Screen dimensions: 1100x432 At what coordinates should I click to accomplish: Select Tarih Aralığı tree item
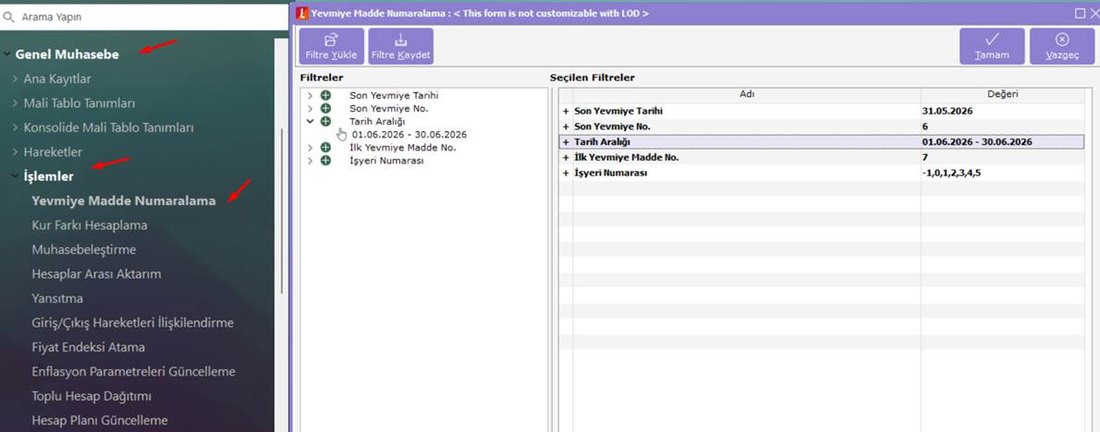(x=377, y=121)
